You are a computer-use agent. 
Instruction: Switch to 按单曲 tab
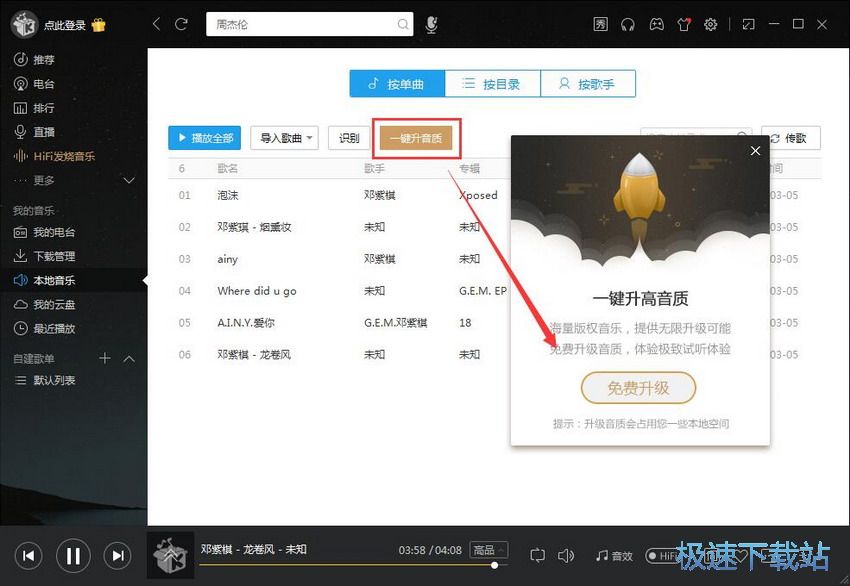(x=397, y=84)
